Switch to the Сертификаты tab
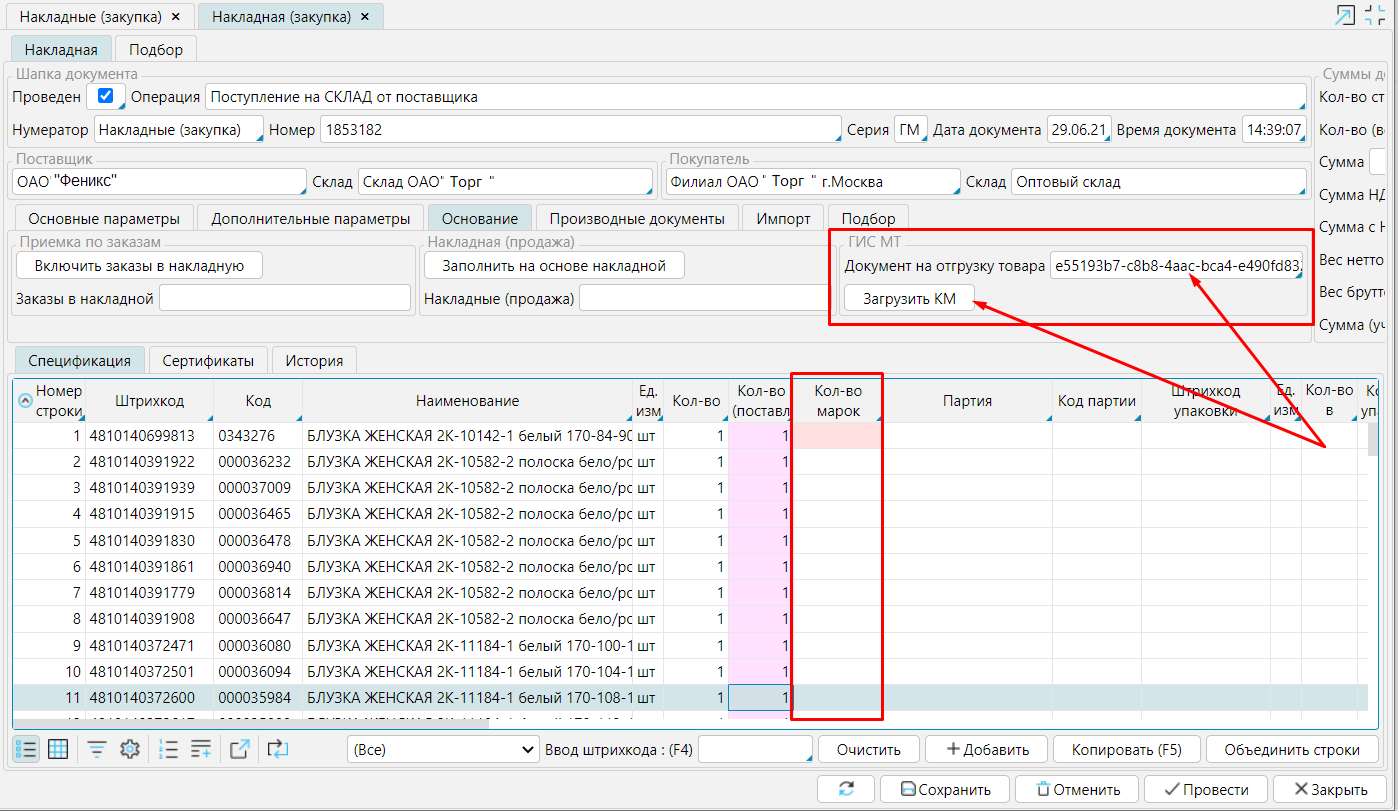Screen dimensions: 1398x811 pyautogui.click(x=208, y=361)
